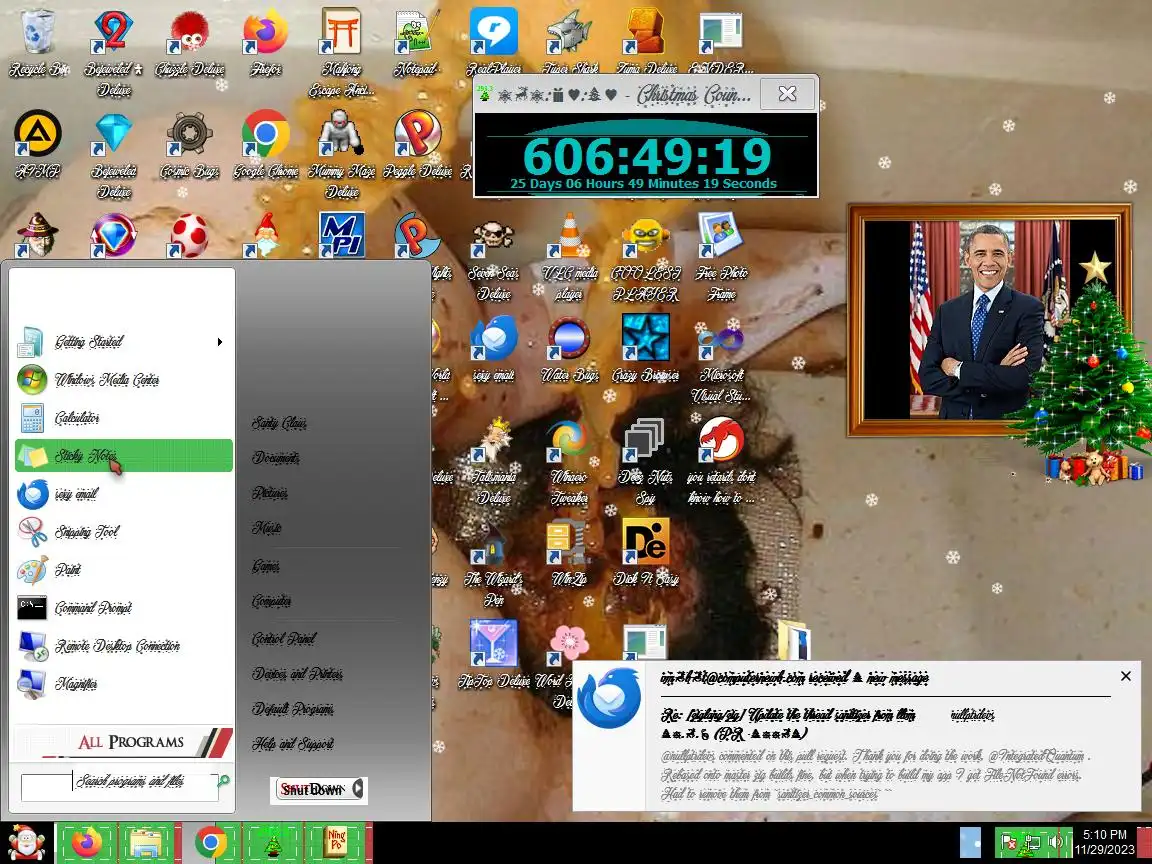
Task: Open Documents link in Start menu
Action: point(275,458)
